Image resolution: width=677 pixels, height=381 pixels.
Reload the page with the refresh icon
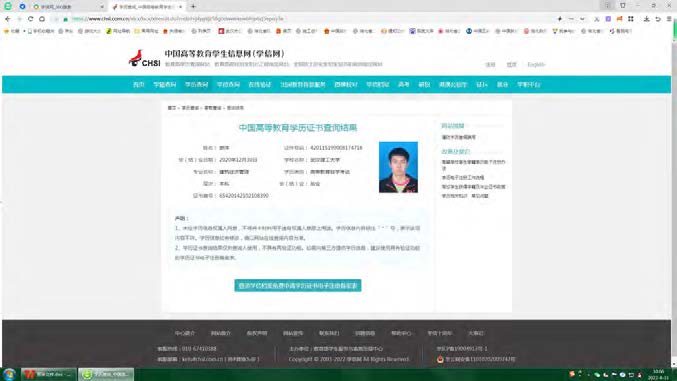[x=31, y=19]
